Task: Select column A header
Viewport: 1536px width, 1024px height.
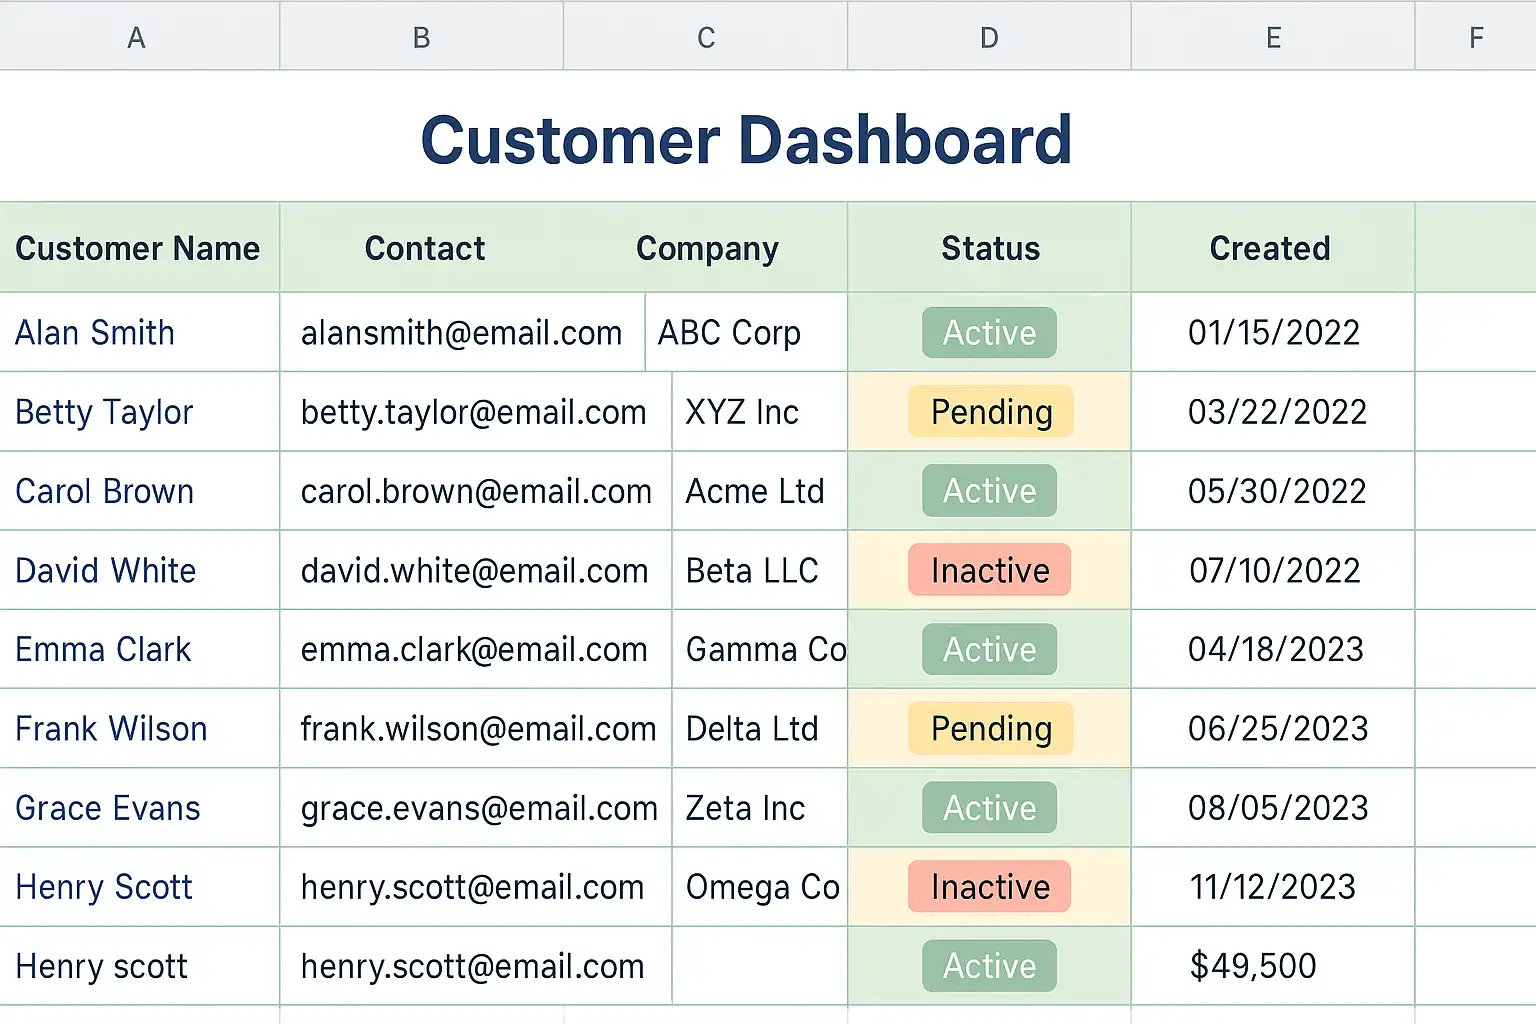Action: tap(137, 37)
